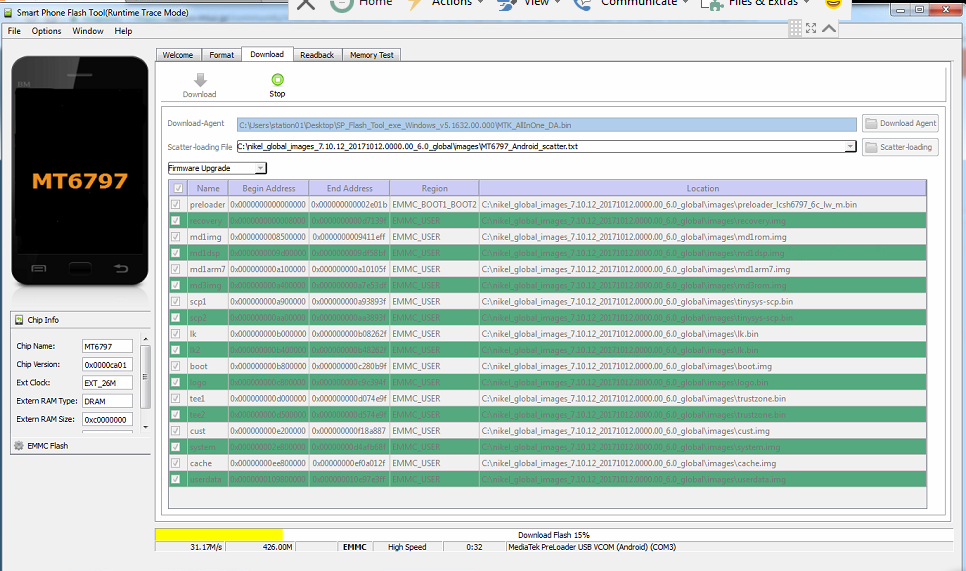Screen dimensions: 966x571
Task: Open TeamViewer Actions lightning icon
Action: coord(414,4)
